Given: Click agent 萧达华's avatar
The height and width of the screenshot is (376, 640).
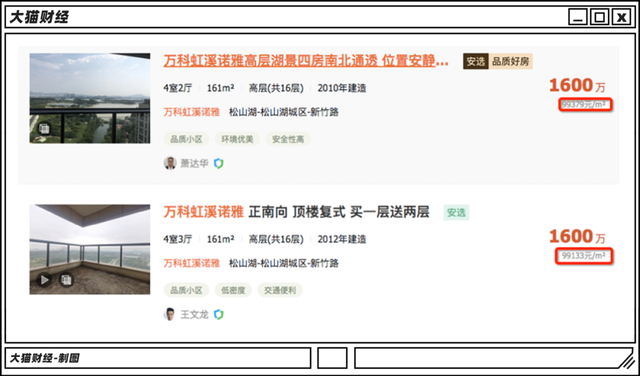Looking at the screenshot, I should coord(170,163).
